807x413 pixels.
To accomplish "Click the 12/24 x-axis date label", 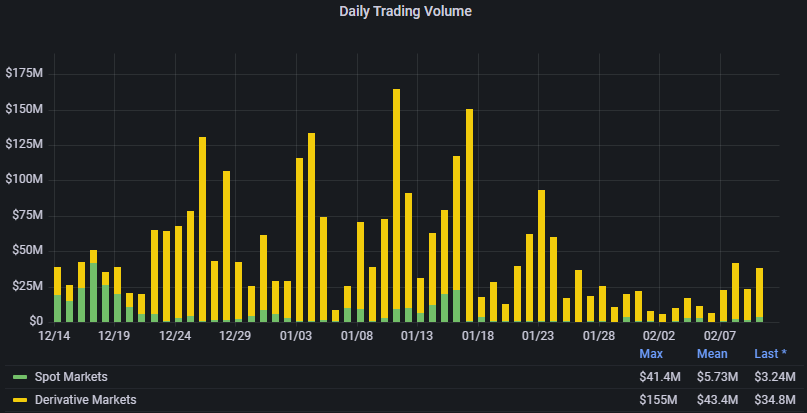I will coord(175,337).
